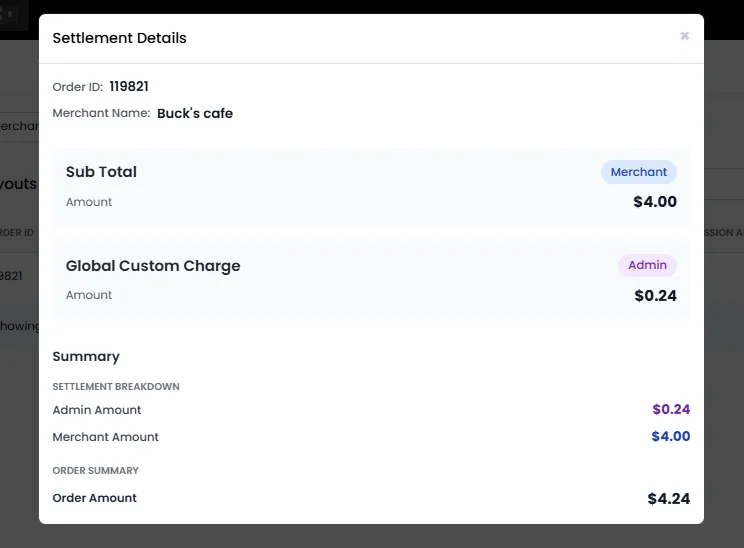Click the Order ID: label

point(77,87)
